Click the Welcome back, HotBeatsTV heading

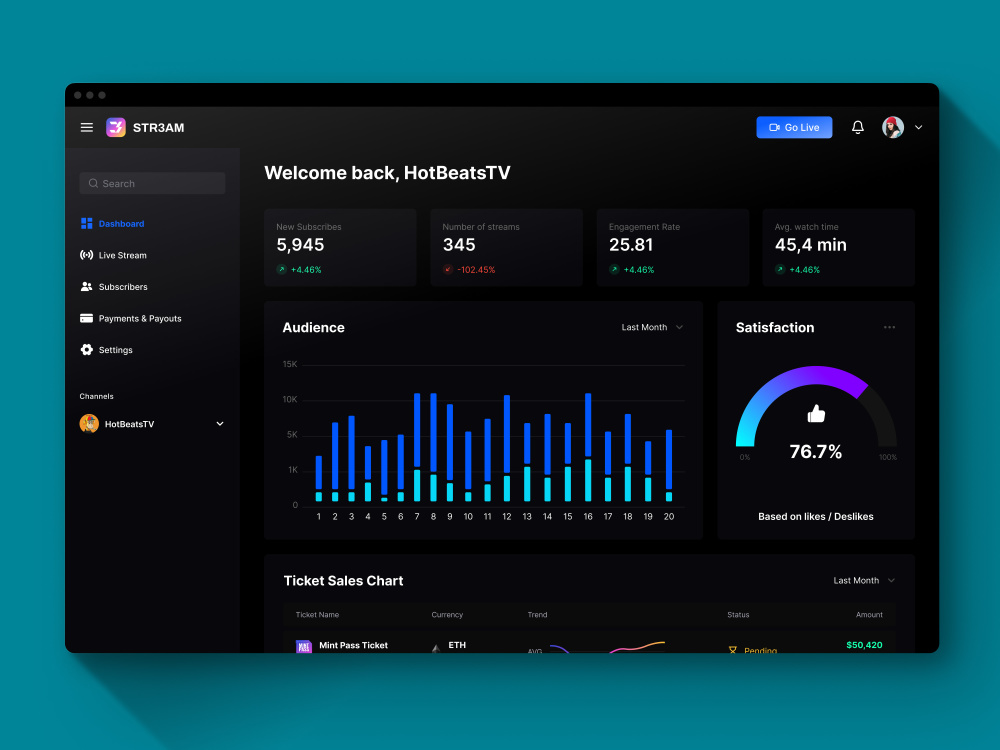(387, 173)
